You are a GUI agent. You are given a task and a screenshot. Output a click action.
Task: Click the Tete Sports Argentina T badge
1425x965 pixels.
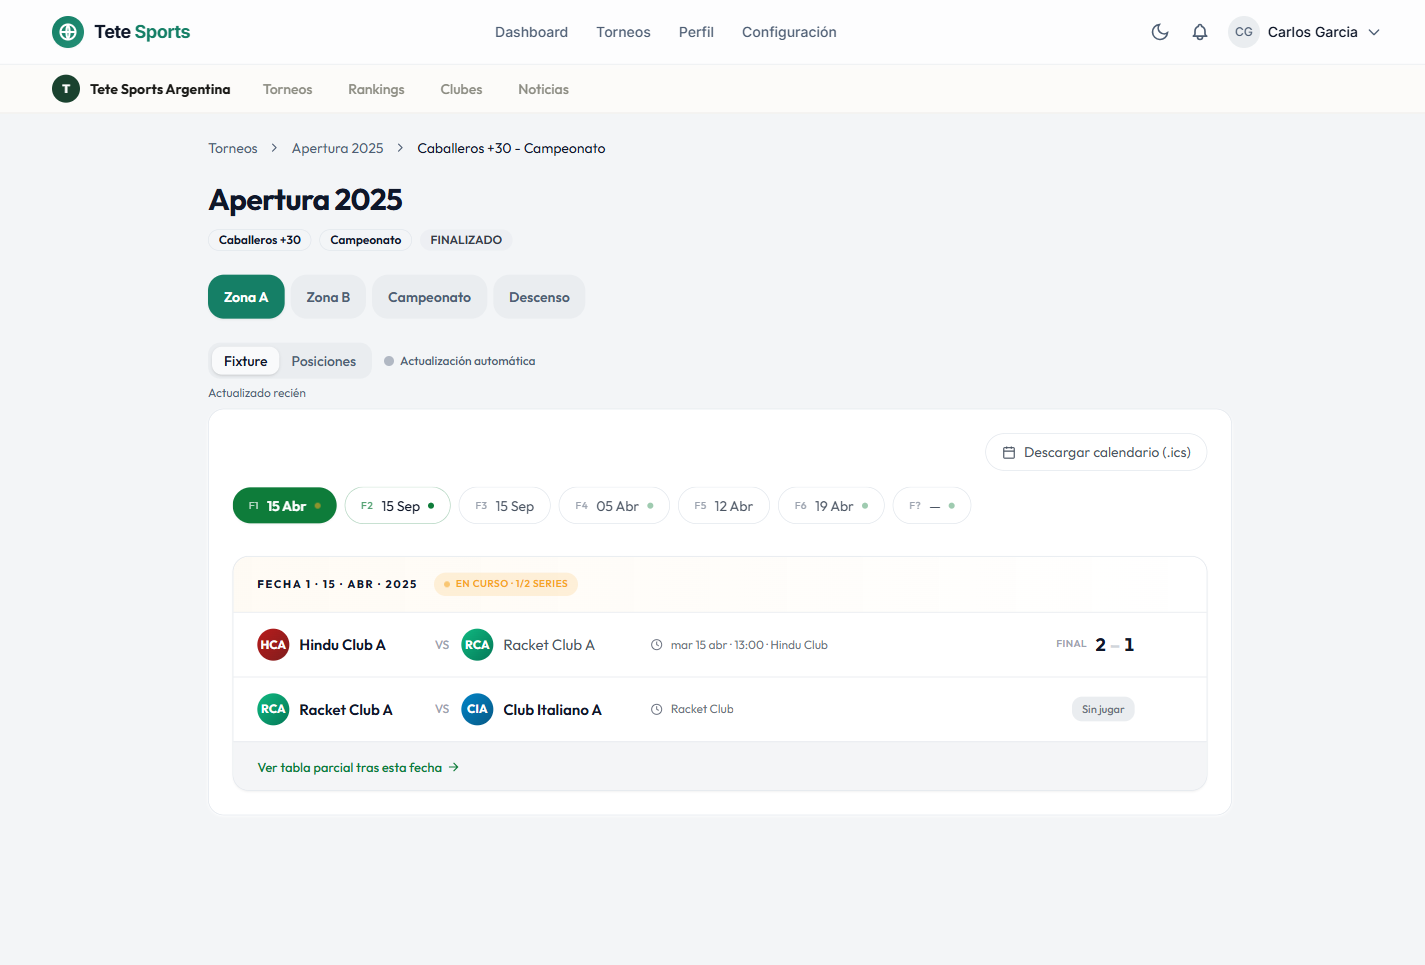pyautogui.click(x=66, y=89)
